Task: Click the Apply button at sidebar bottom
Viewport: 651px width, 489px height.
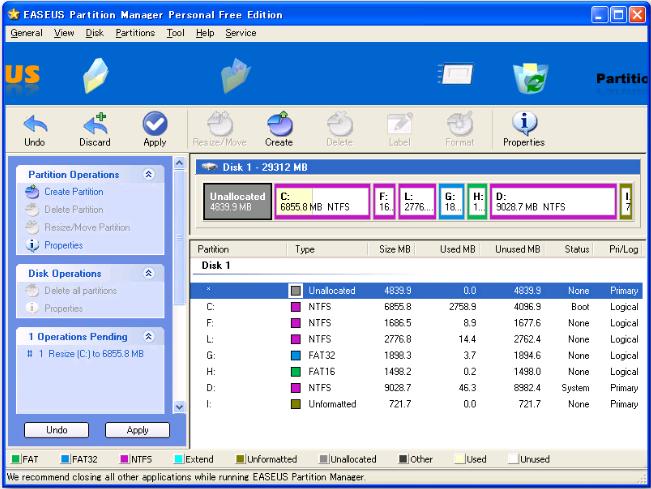Action: click(137, 430)
